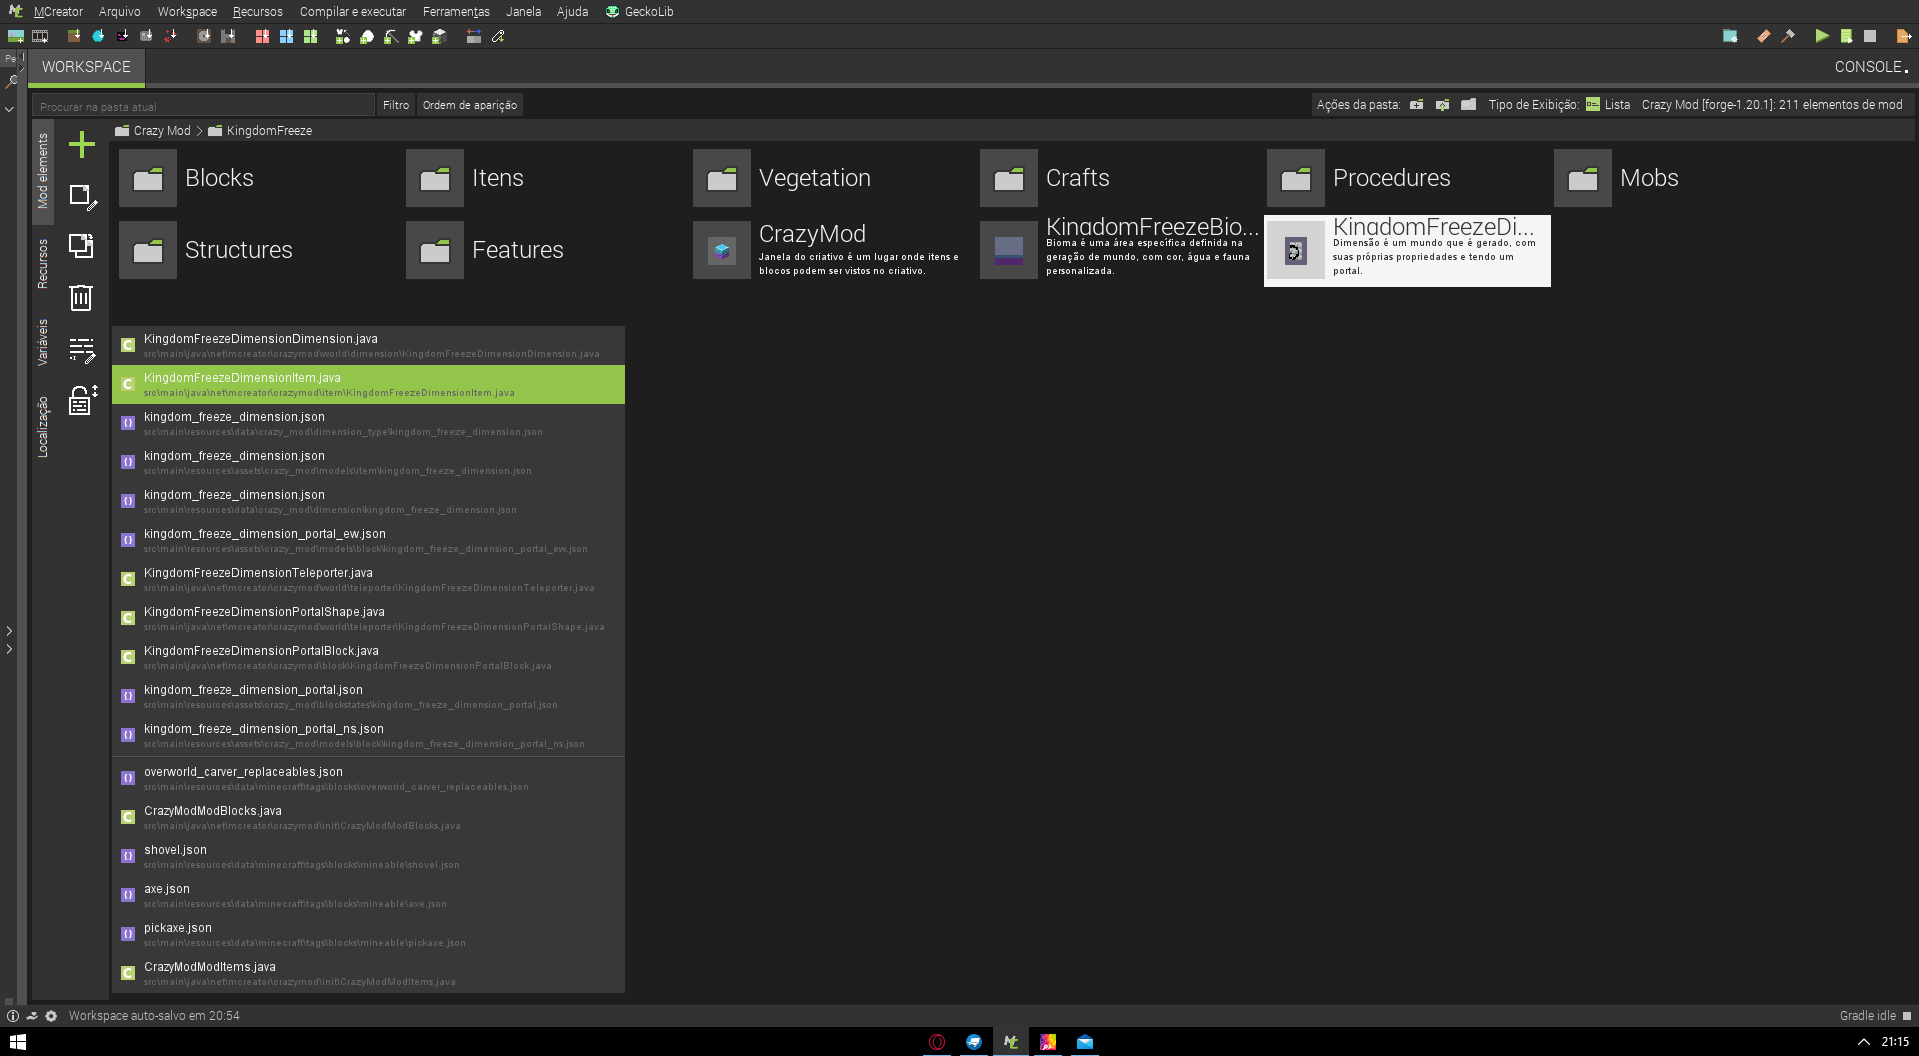Open the Windows Start button
The width and height of the screenshot is (1919, 1056).
[17, 1041]
